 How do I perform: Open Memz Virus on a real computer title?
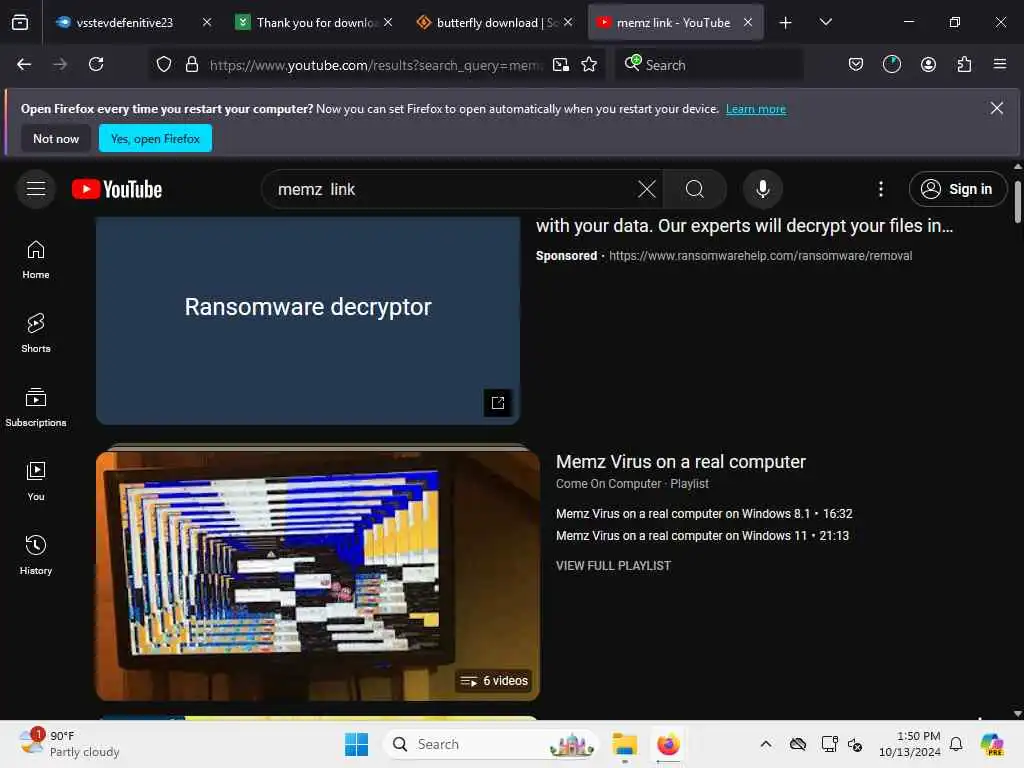click(x=680, y=462)
